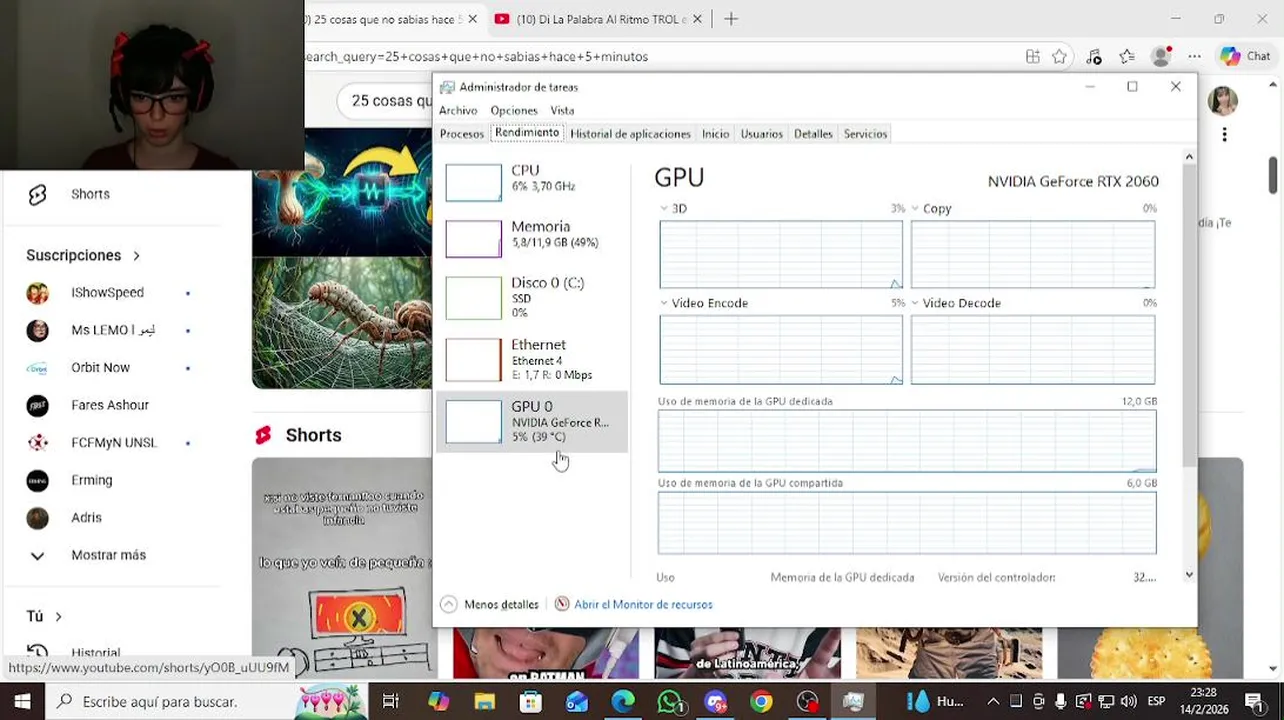Viewport: 1284px width, 720px height.
Task: Select the Ethernet performance entry
Action: [x=531, y=359]
